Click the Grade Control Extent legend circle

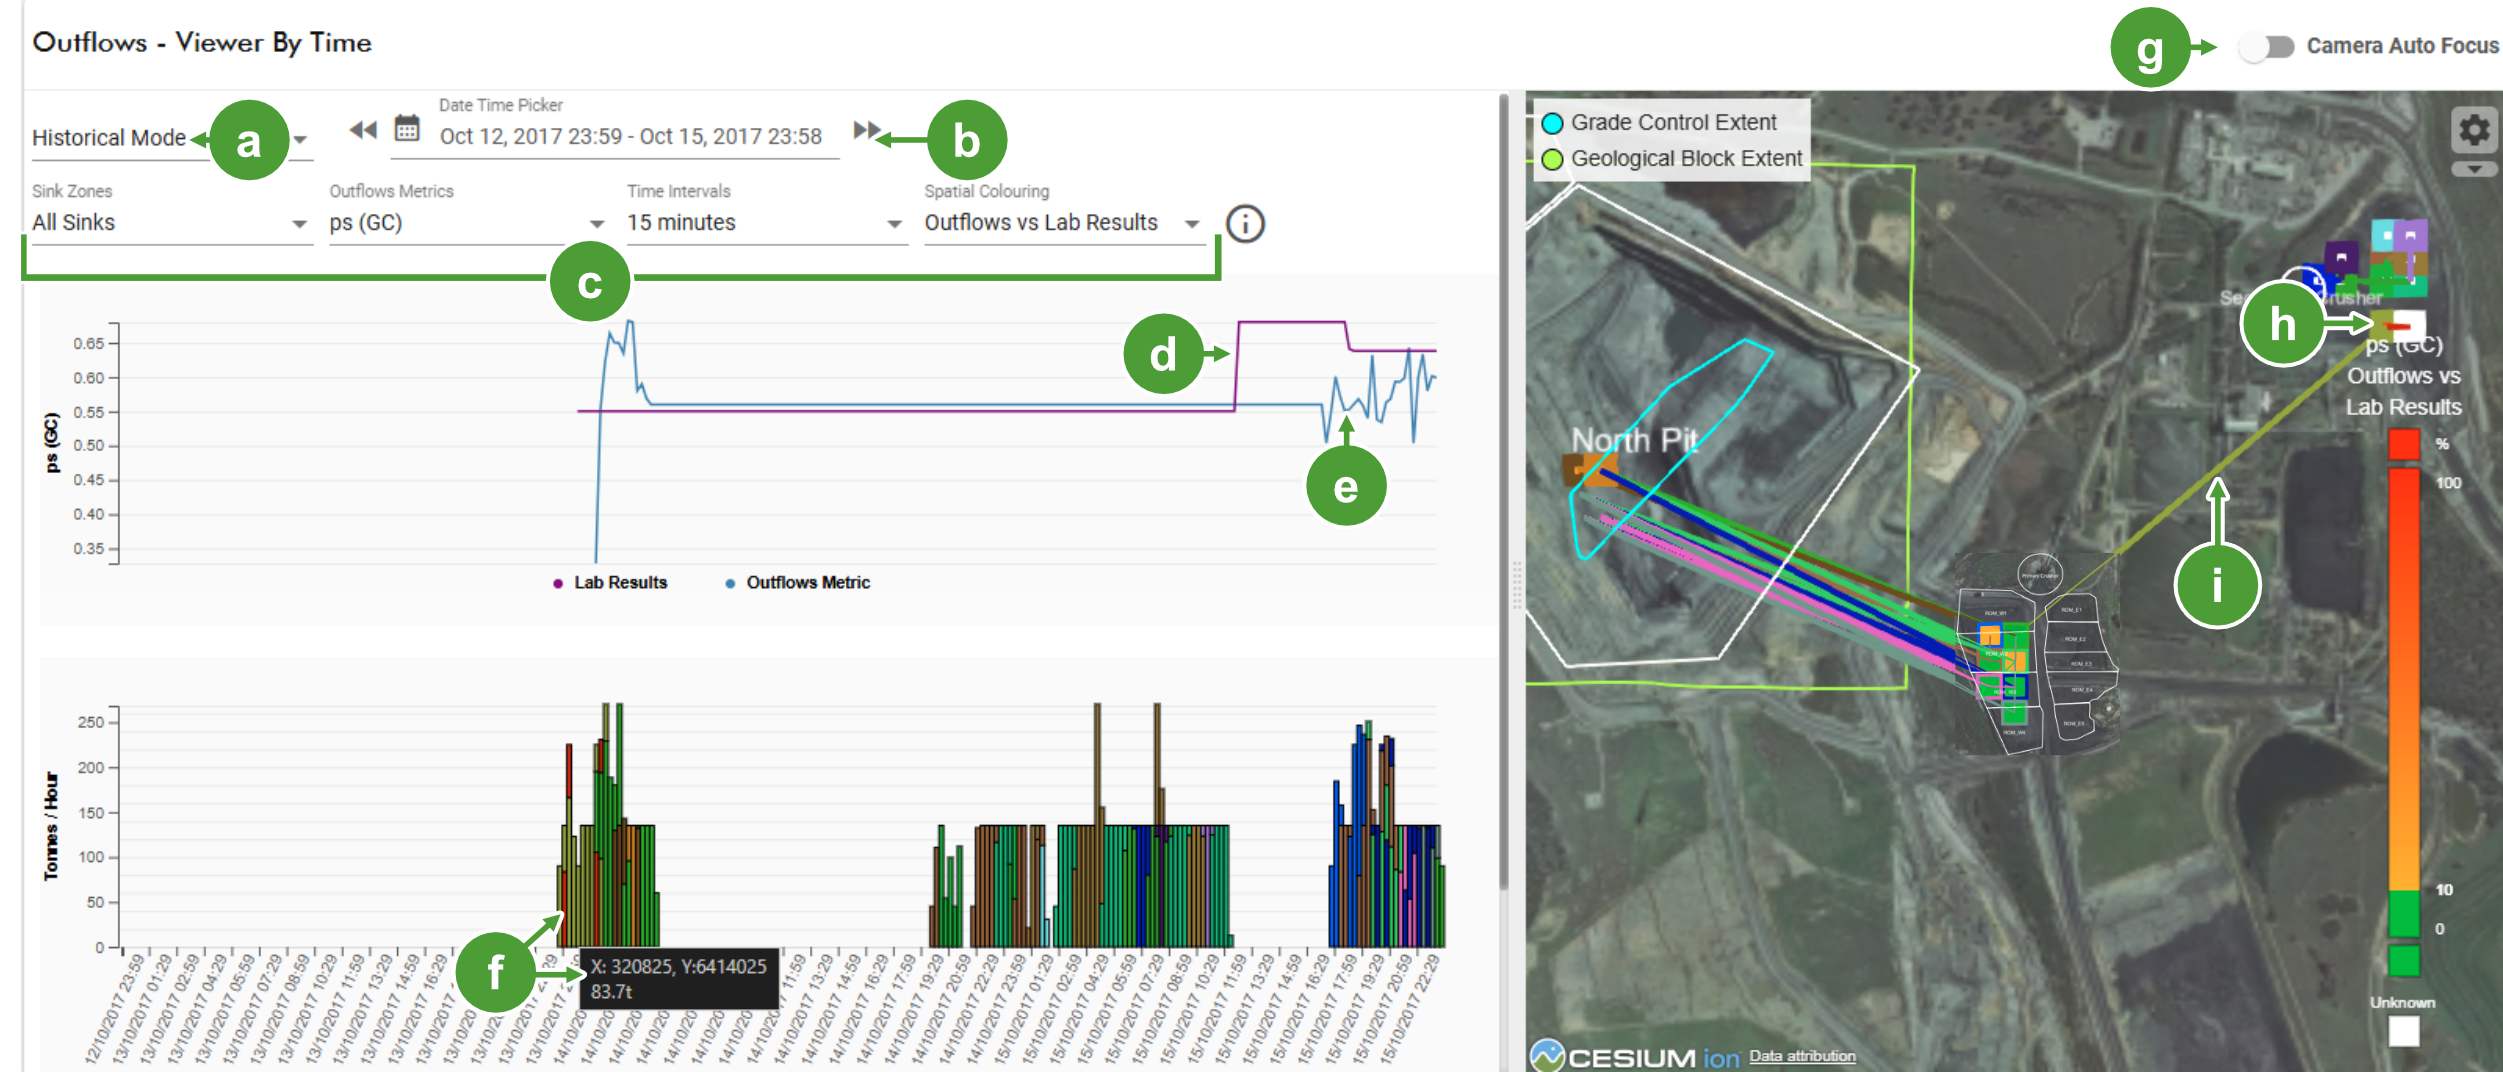click(1552, 123)
